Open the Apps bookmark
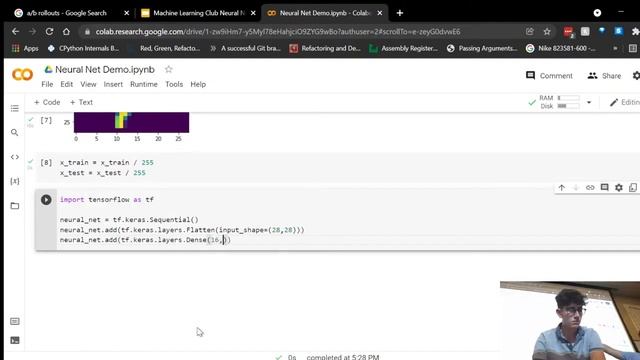The width and height of the screenshot is (640, 360). 25,48
